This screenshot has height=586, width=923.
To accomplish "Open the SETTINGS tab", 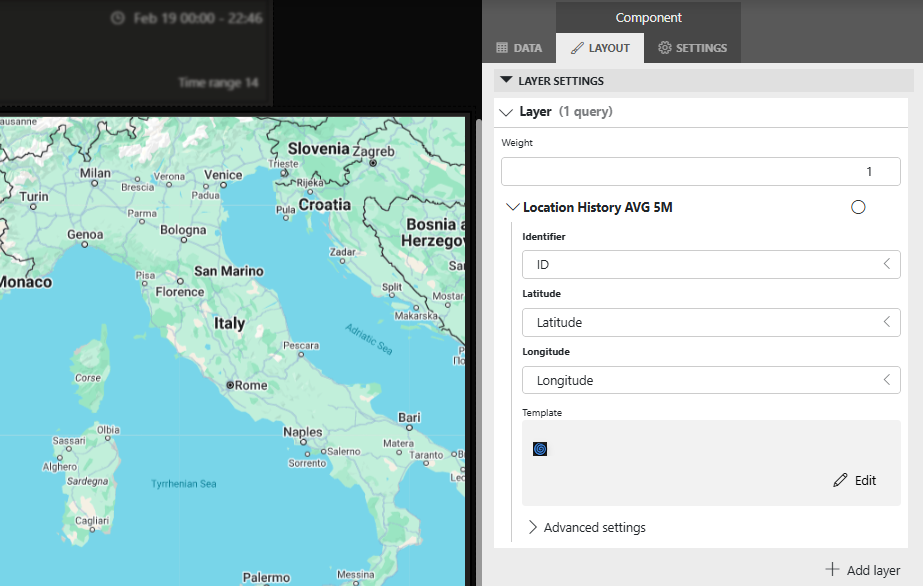I will [692, 48].
